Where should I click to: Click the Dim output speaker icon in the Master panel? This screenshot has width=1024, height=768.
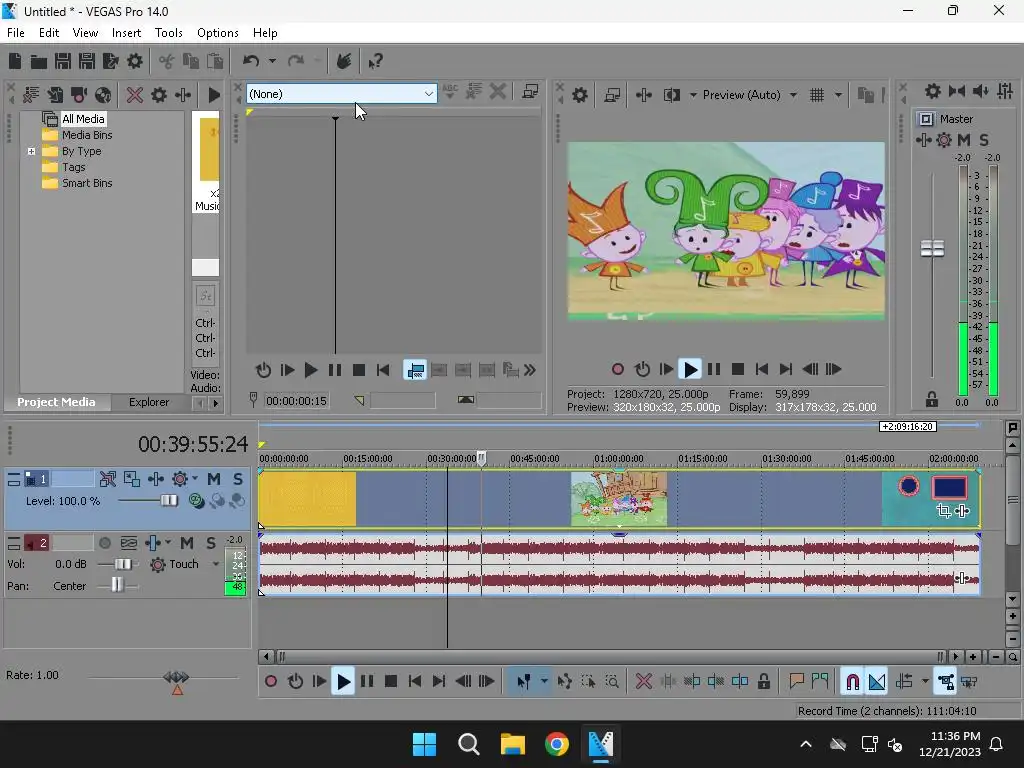tap(980, 91)
